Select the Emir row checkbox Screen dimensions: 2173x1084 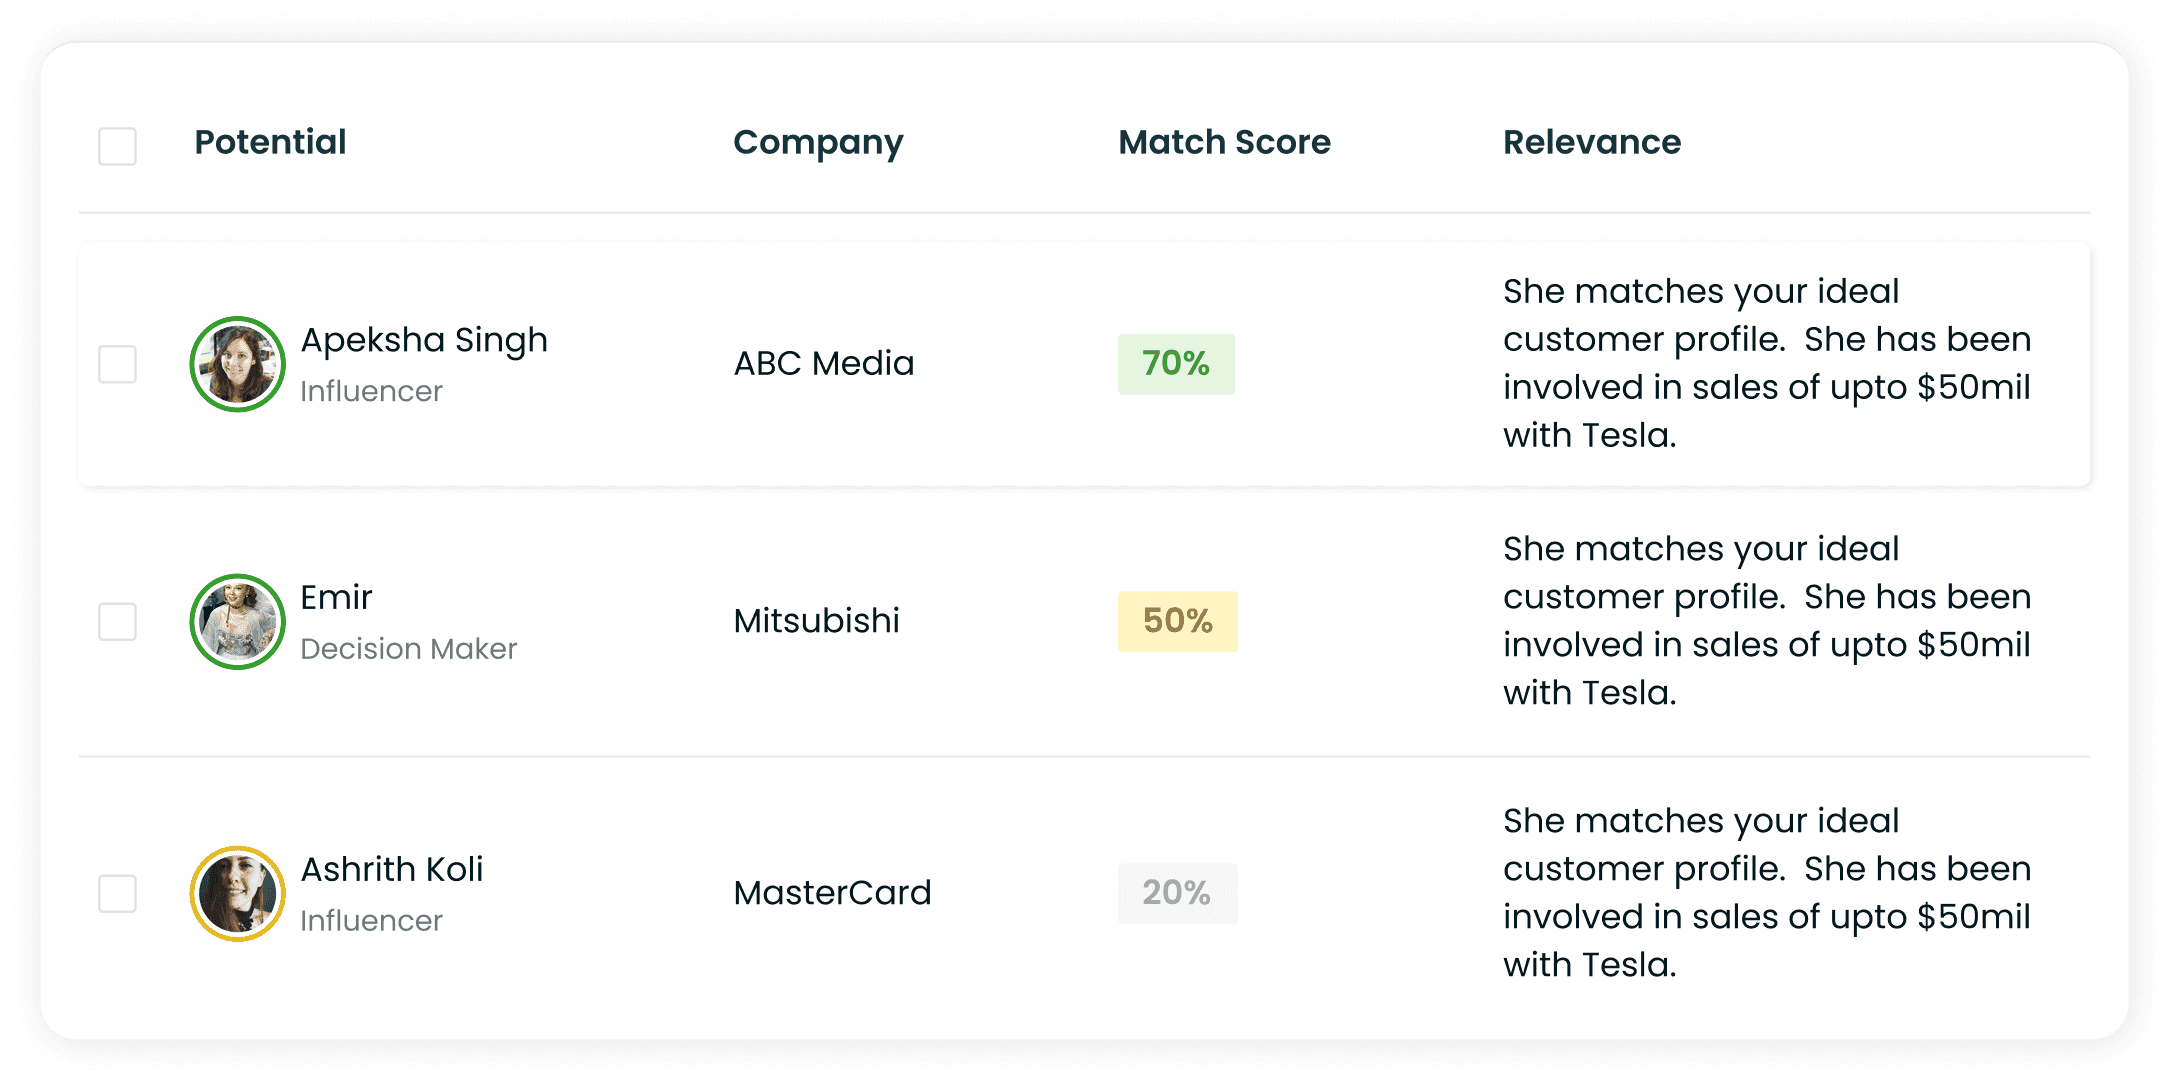117,621
